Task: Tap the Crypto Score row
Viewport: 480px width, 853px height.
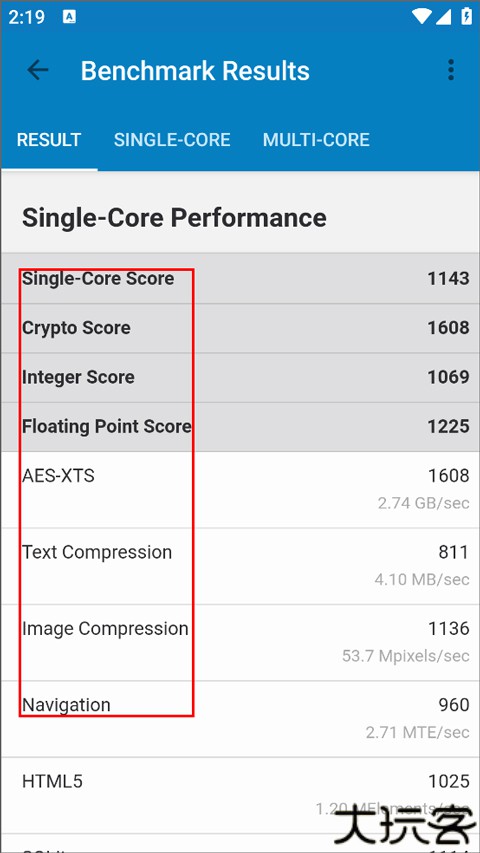Action: 240,328
